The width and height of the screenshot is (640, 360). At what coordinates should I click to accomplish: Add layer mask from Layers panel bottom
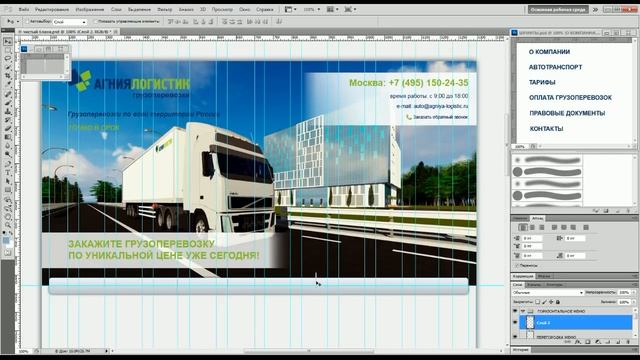pyautogui.click(x=588, y=342)
